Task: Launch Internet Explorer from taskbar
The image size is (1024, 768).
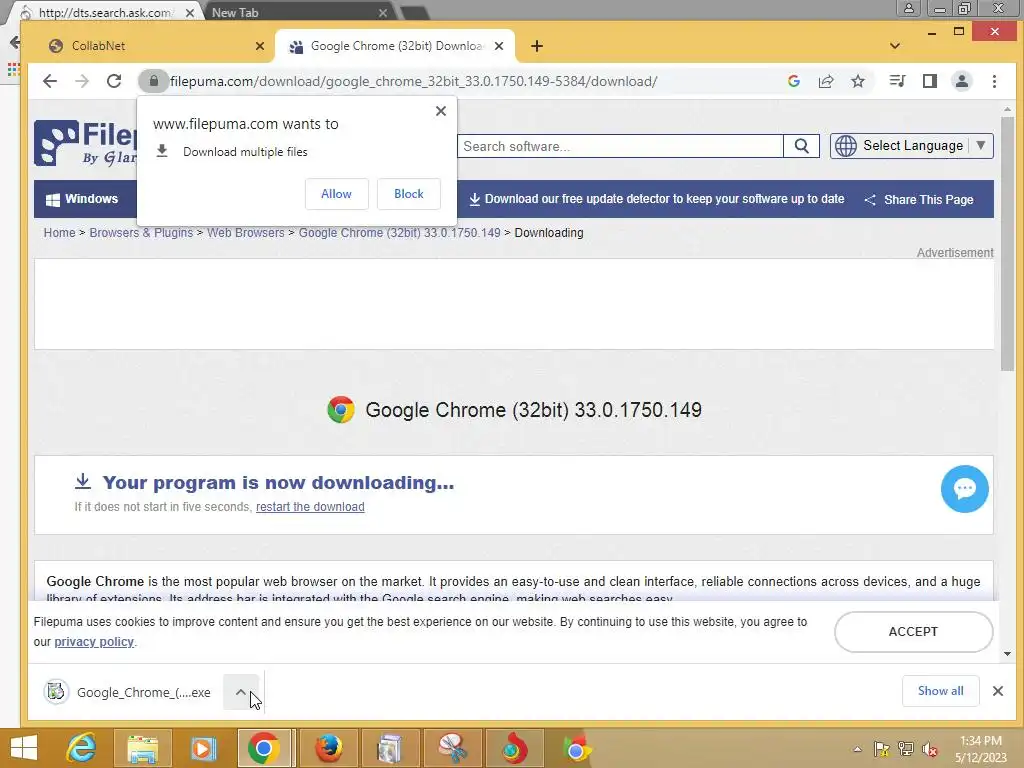Action: (x=82, y=748)
